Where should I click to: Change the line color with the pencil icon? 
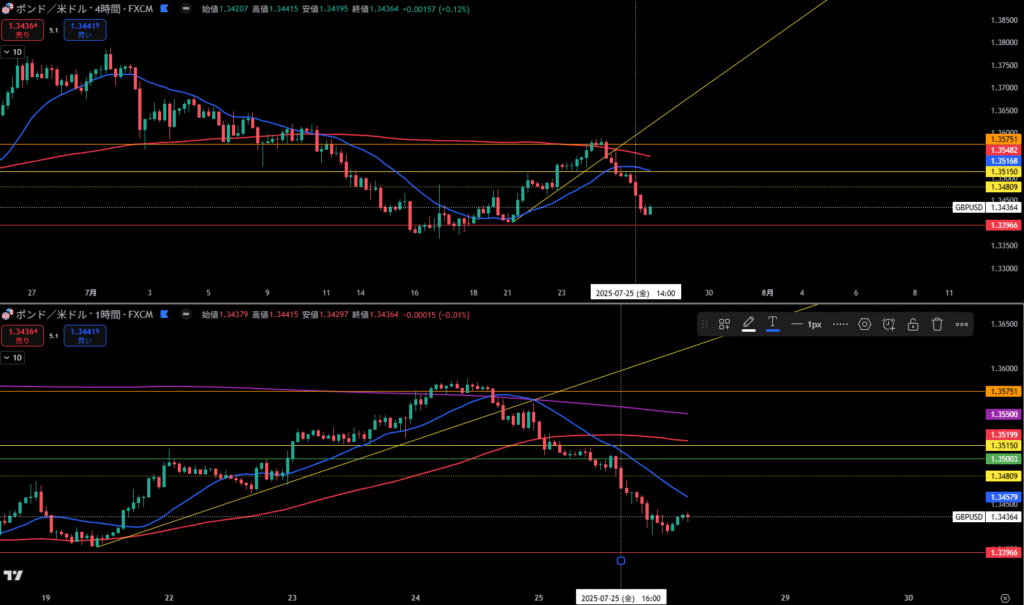748,323
